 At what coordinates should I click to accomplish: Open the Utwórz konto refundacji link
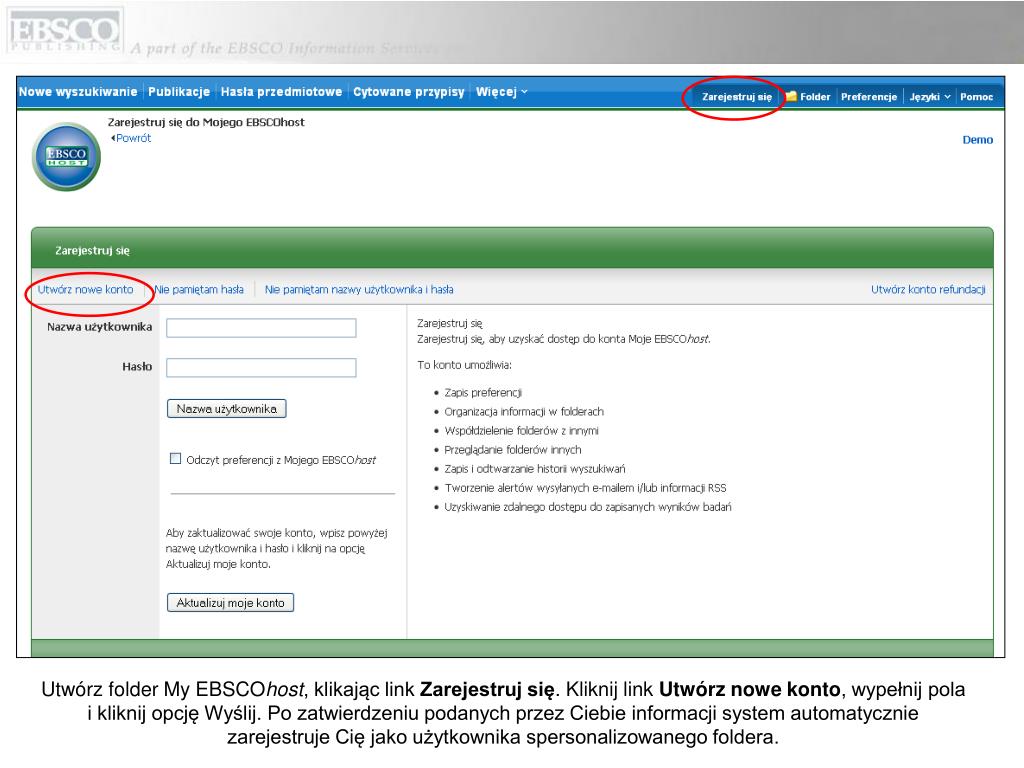point(928,289)
